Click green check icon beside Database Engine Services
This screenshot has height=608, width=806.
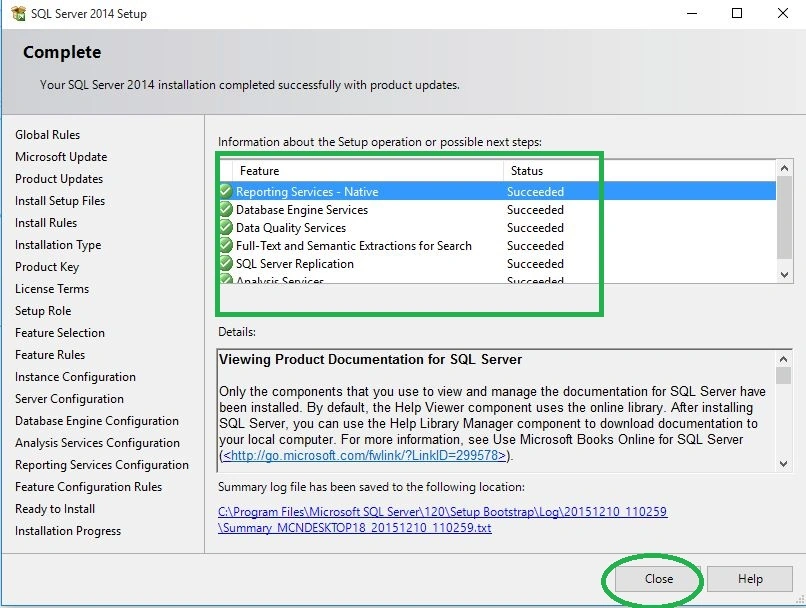click(x=226, y=209)
